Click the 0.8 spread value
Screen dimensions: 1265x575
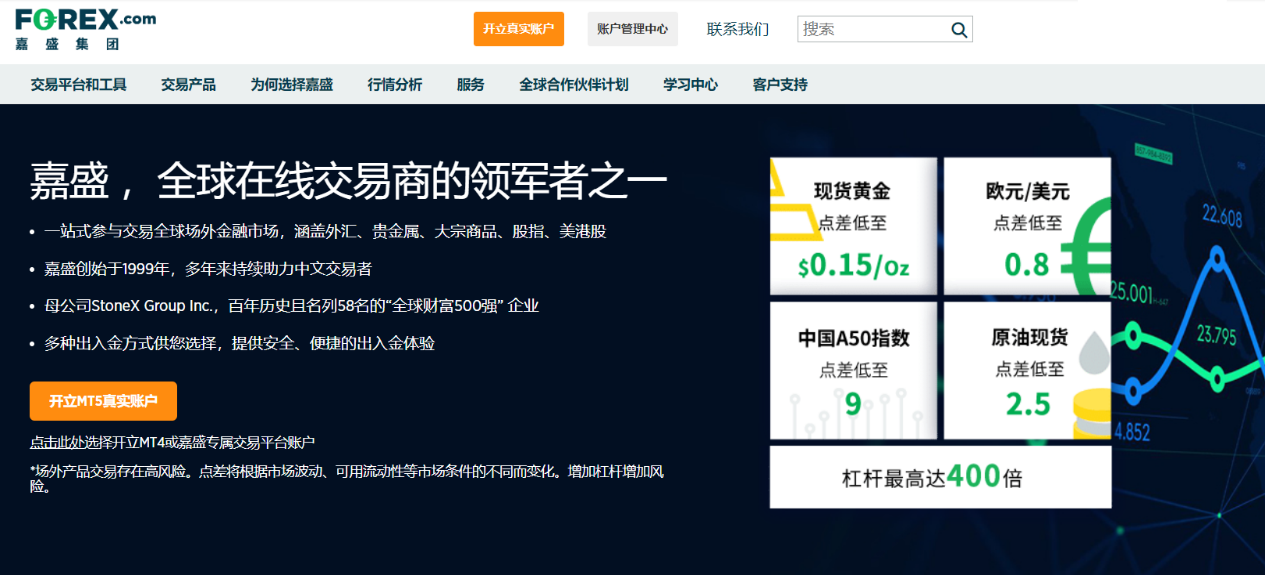(x=1027, y=265)
